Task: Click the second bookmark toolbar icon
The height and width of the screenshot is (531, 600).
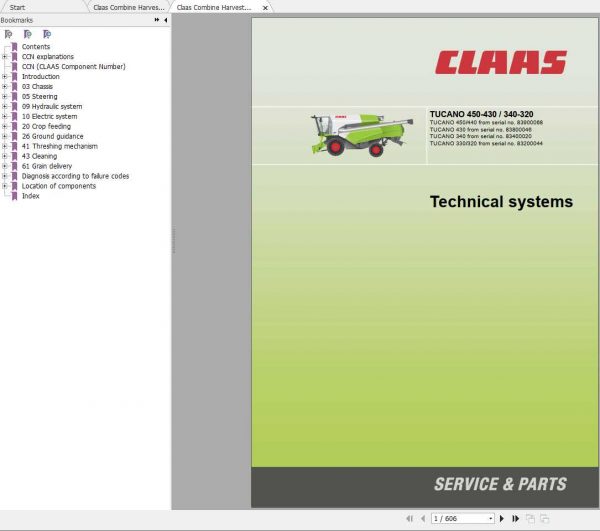Action: coord(28,34)
